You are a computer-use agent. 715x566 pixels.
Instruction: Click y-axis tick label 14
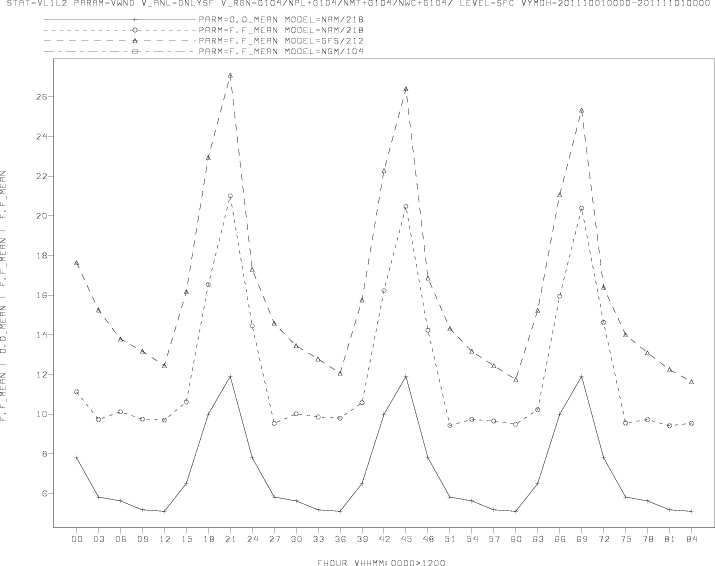41,335
